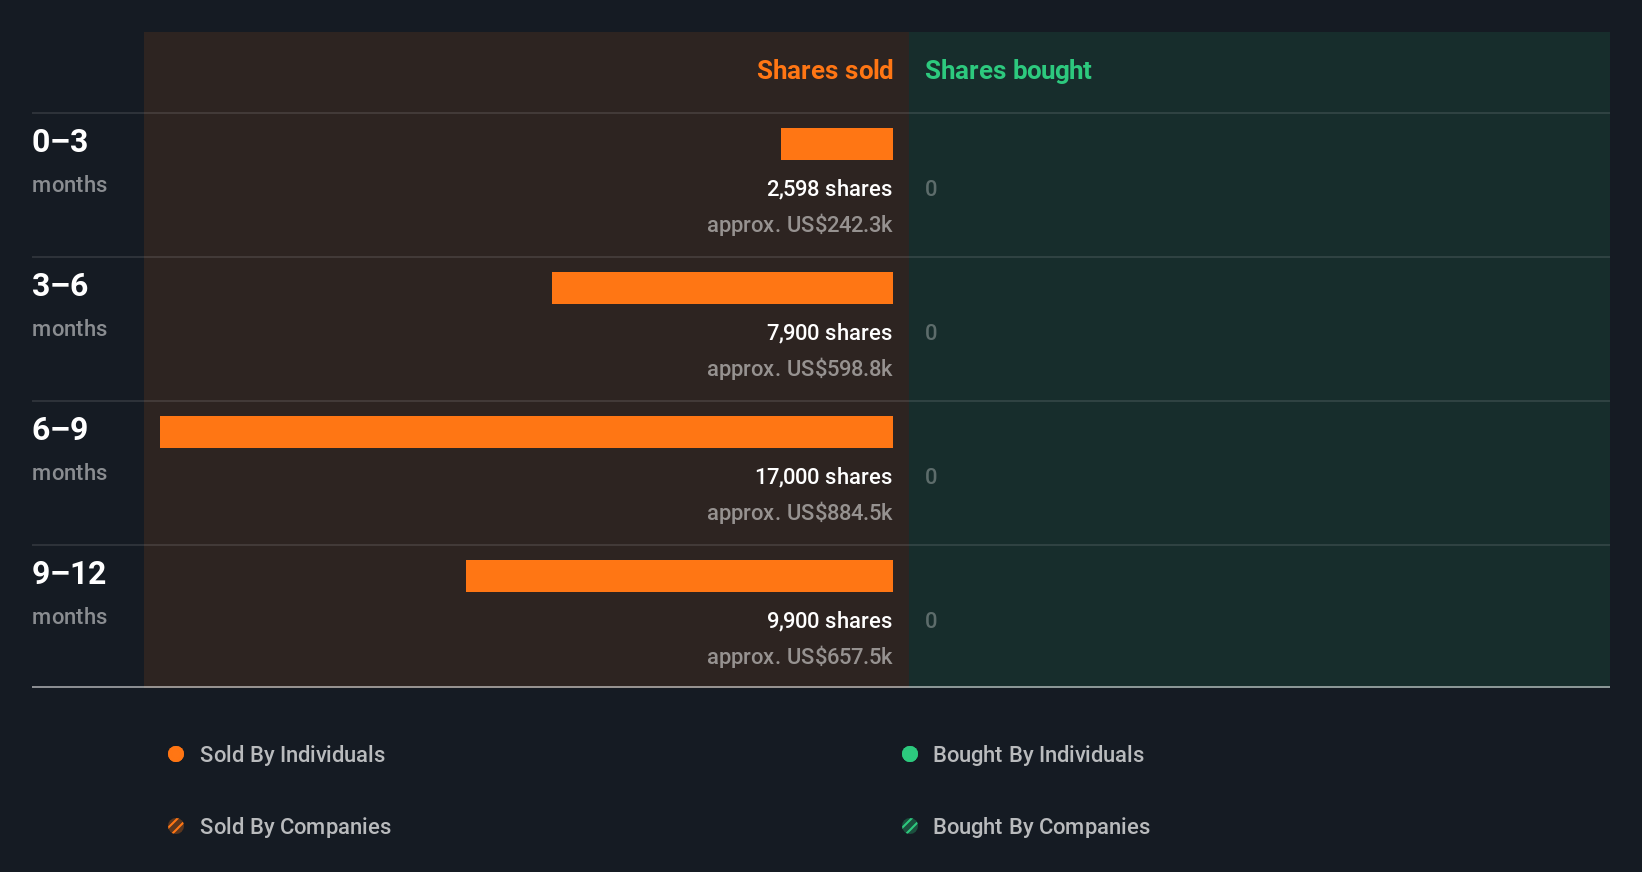1642x872 pixels.
Task: Select the Bought By Companies legend label
Action: click(x=1041, y=826)
